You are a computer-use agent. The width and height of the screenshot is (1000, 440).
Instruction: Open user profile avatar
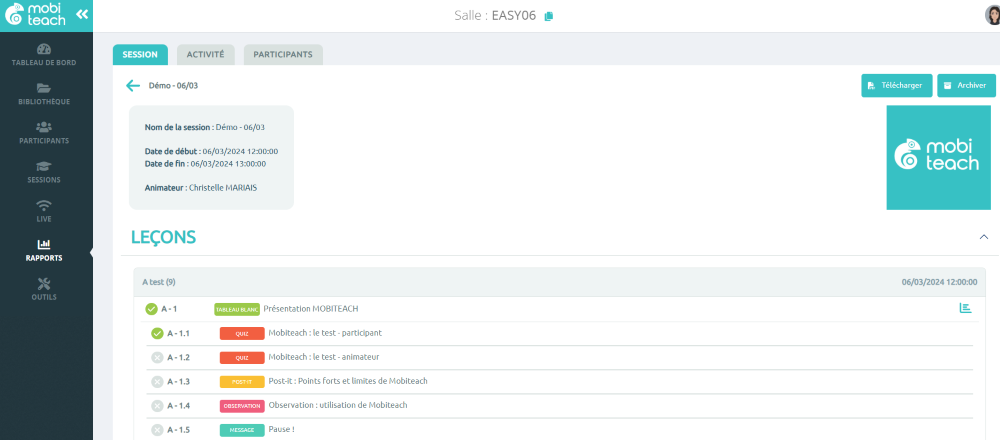coord(992,15)
